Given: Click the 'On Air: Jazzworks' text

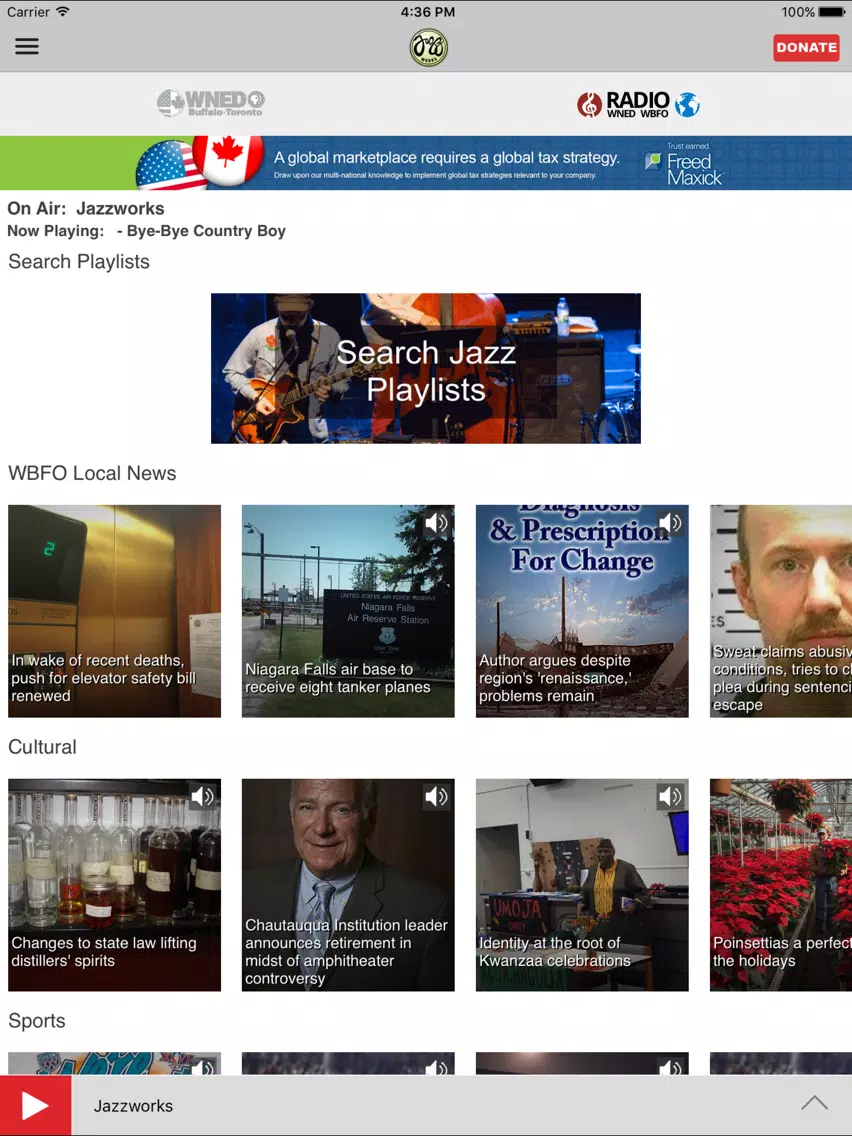Looking at the screenshot, I should [85, 209].
